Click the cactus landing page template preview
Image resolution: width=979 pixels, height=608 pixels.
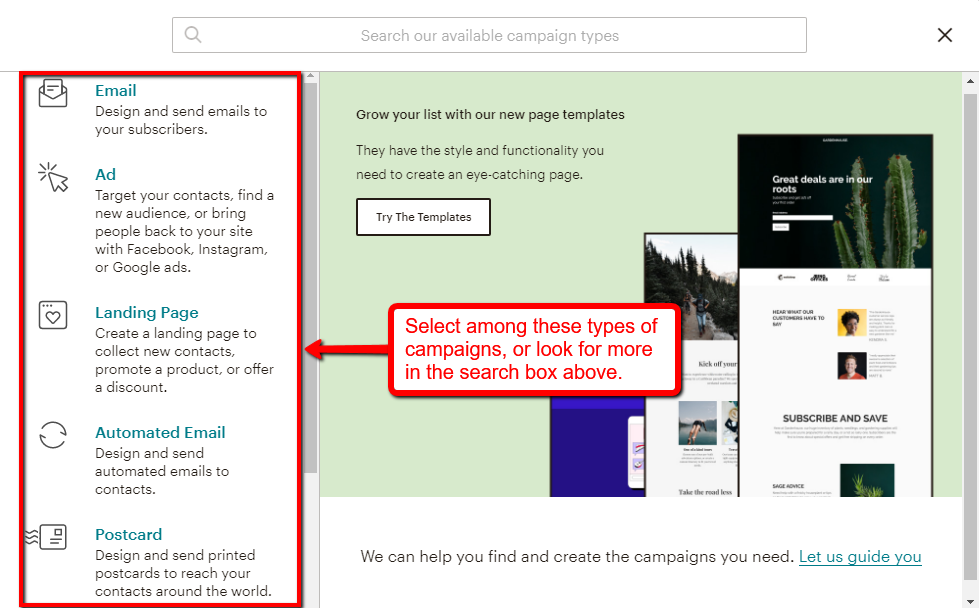click(835, 315)
